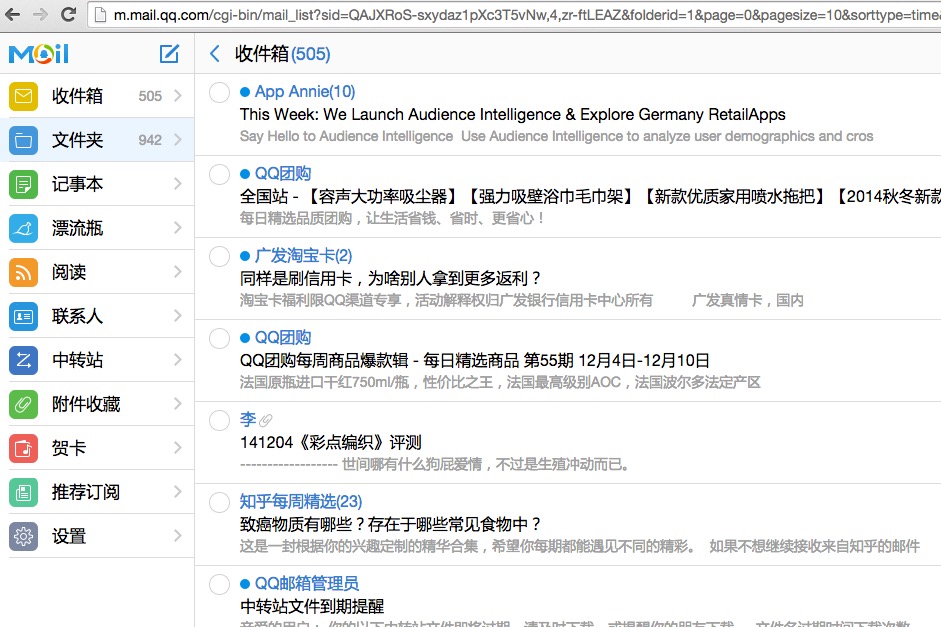
Task: Check the 知乎每周精选(23) mail checkbox
Action: [x=219, y=502]
